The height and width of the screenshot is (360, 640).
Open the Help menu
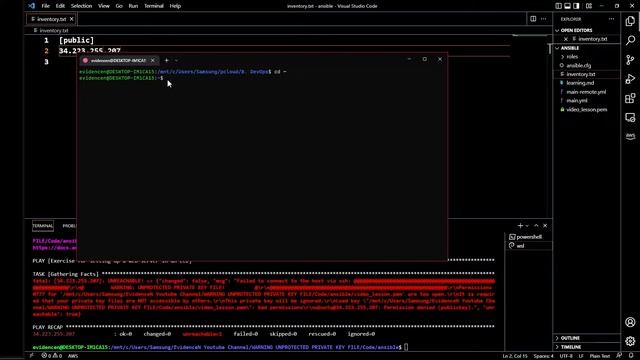[x=175, y=6]
